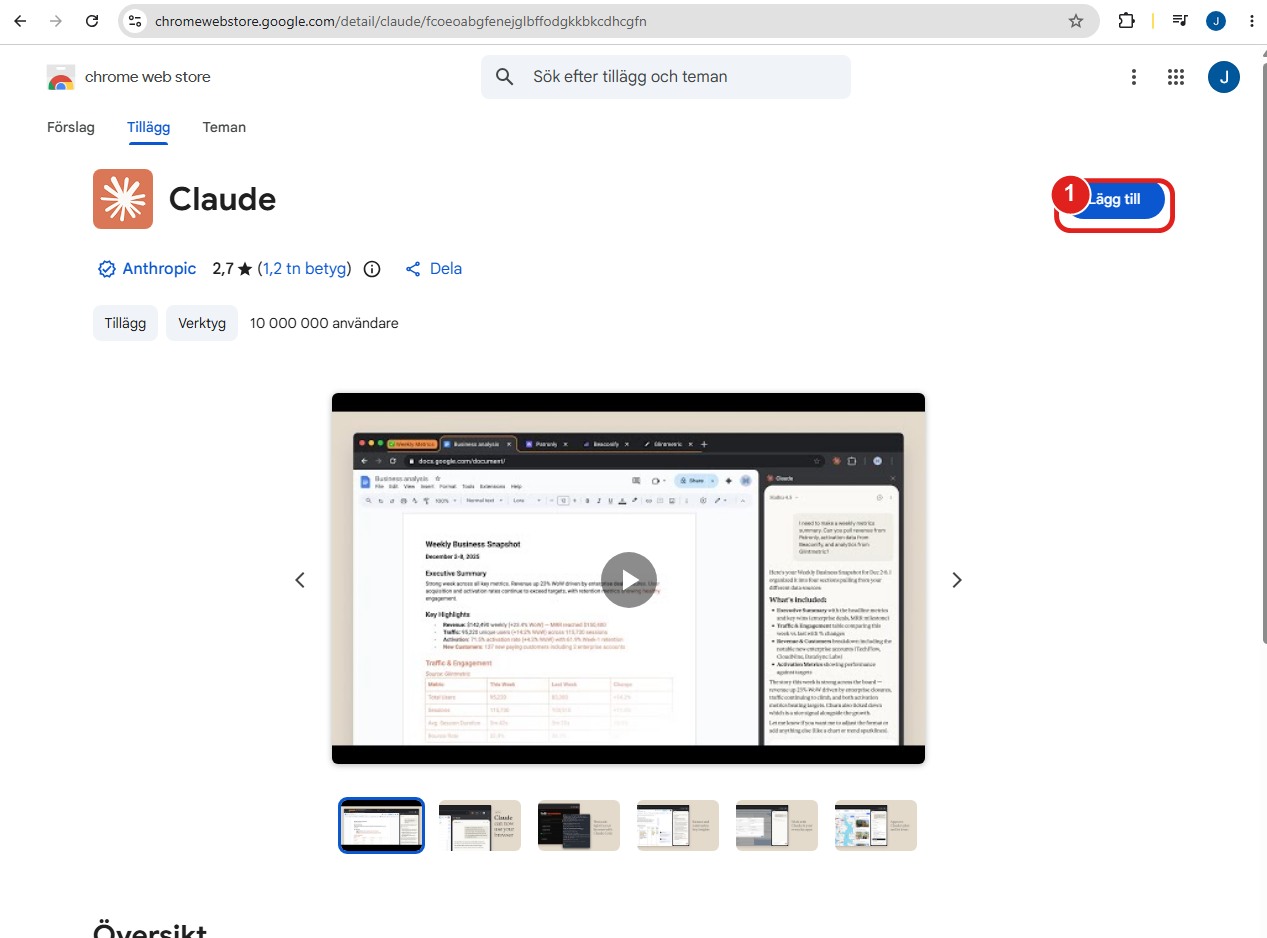This screenshot has height=938, width=1267.
Task: Select the sixth preview thumbnail
Action: coord(876,825)
